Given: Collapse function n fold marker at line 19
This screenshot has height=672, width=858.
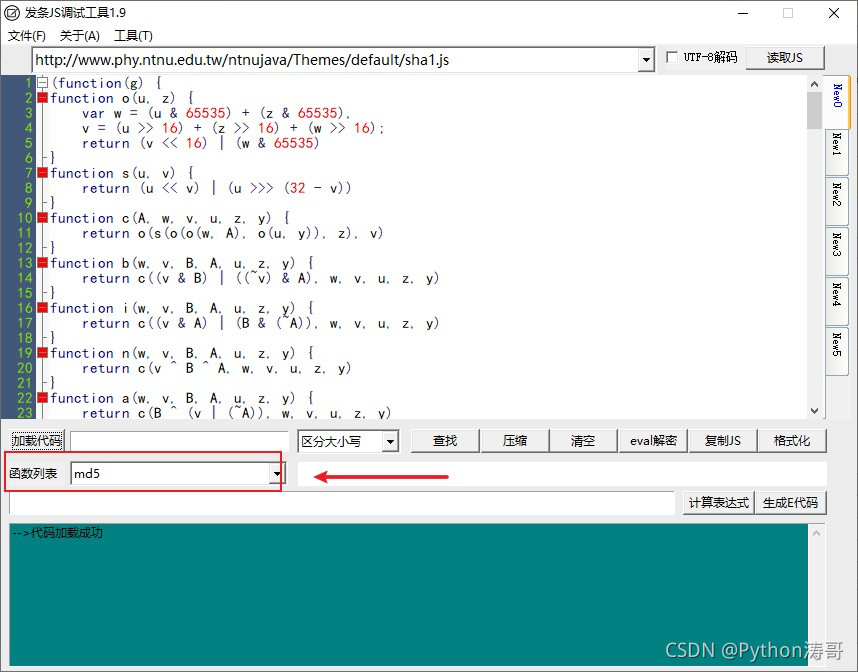Looking at the screenshot, I should point(42,353).
